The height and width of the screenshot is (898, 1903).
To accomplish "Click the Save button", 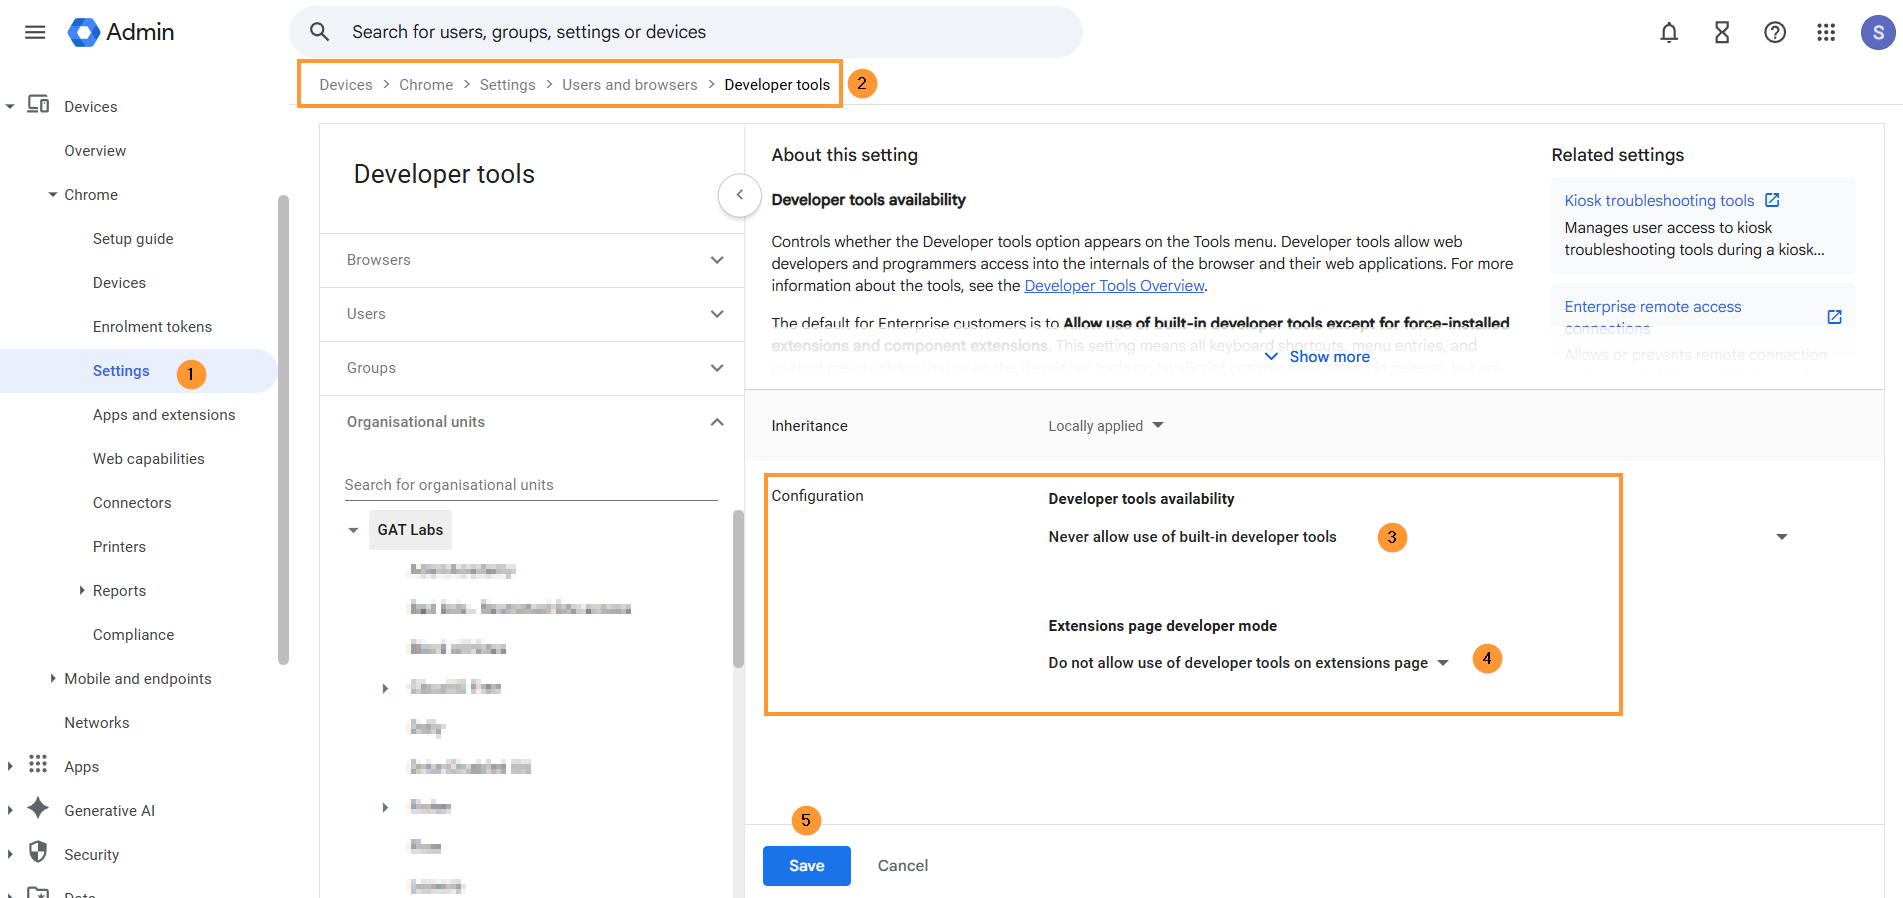I will click(x=806, y=866).
